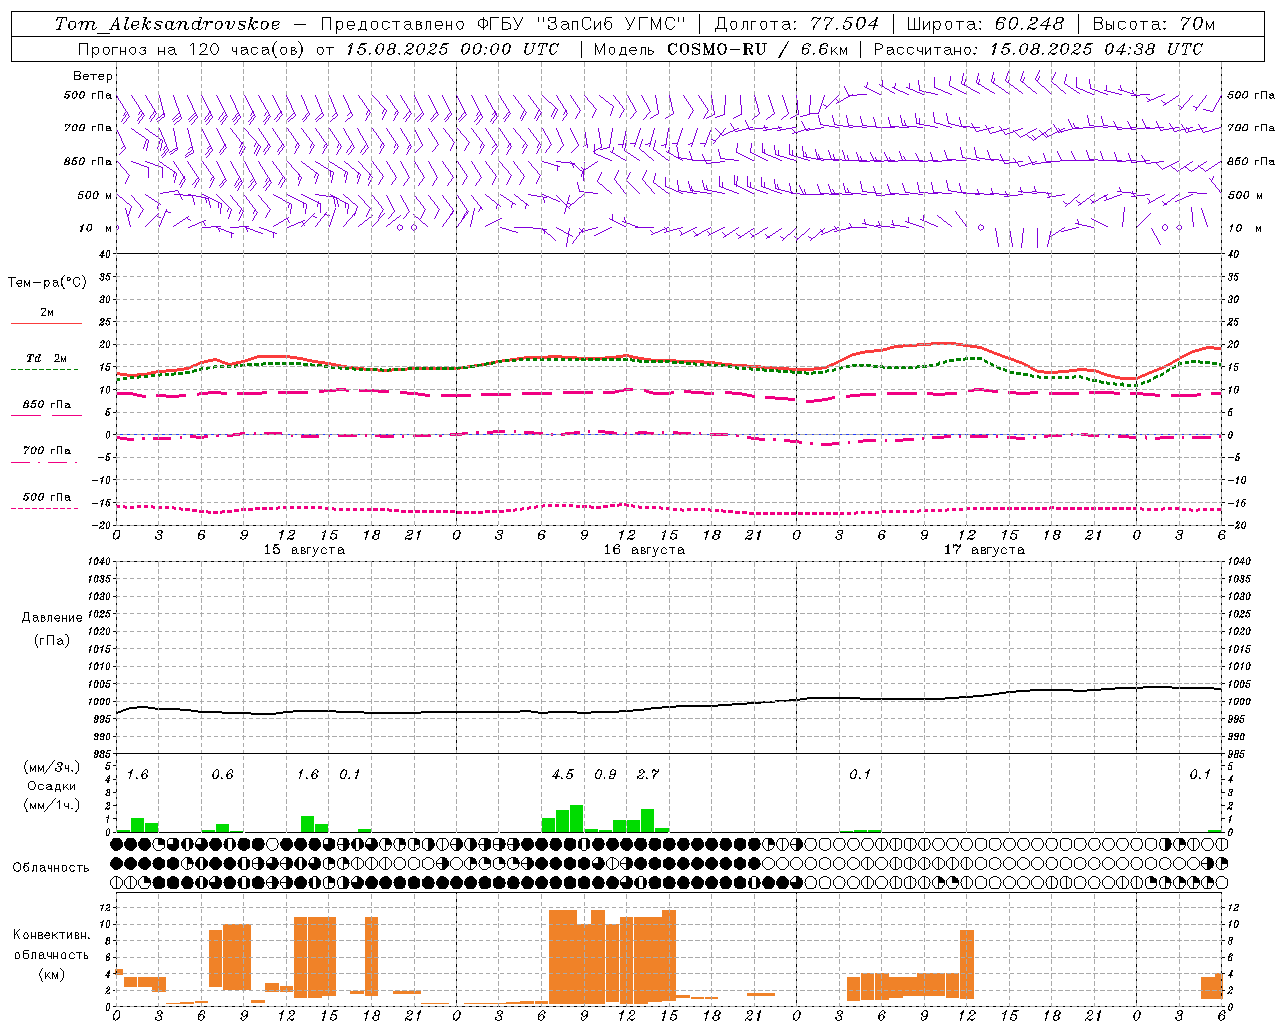Screen dimensions: 1280x1024
Task: Click the Td 2м dew point legend
Action: click(x=46, y=363)
